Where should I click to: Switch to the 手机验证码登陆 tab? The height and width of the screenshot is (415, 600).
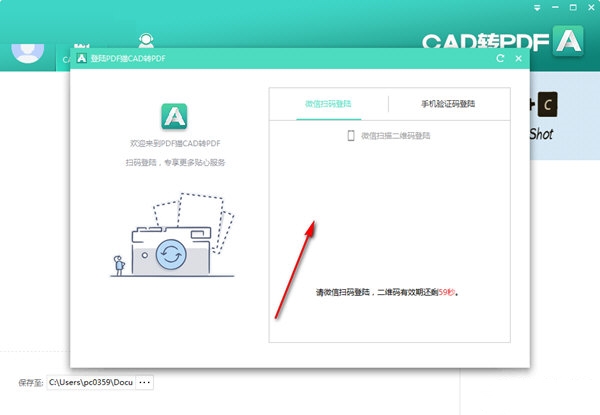tap(448, 104)
